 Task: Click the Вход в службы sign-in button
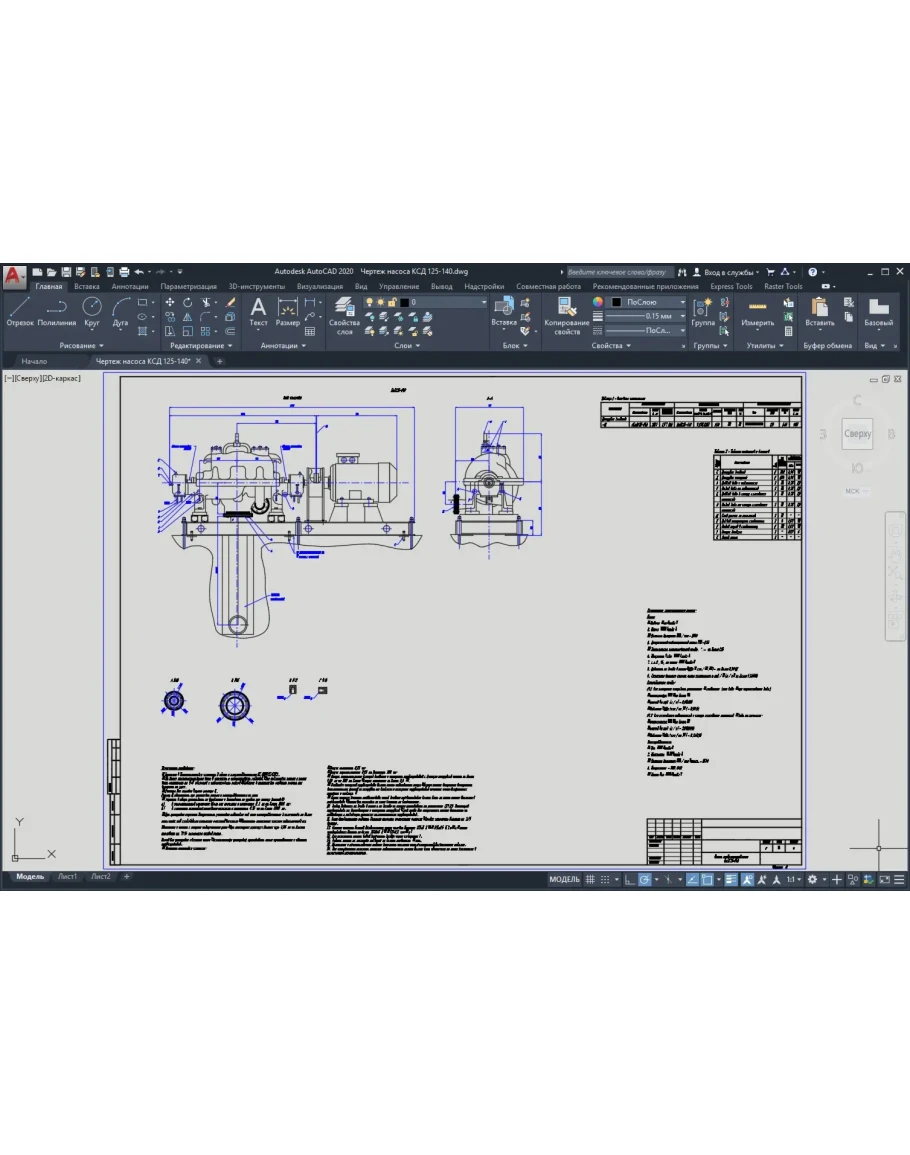point(730,272)
